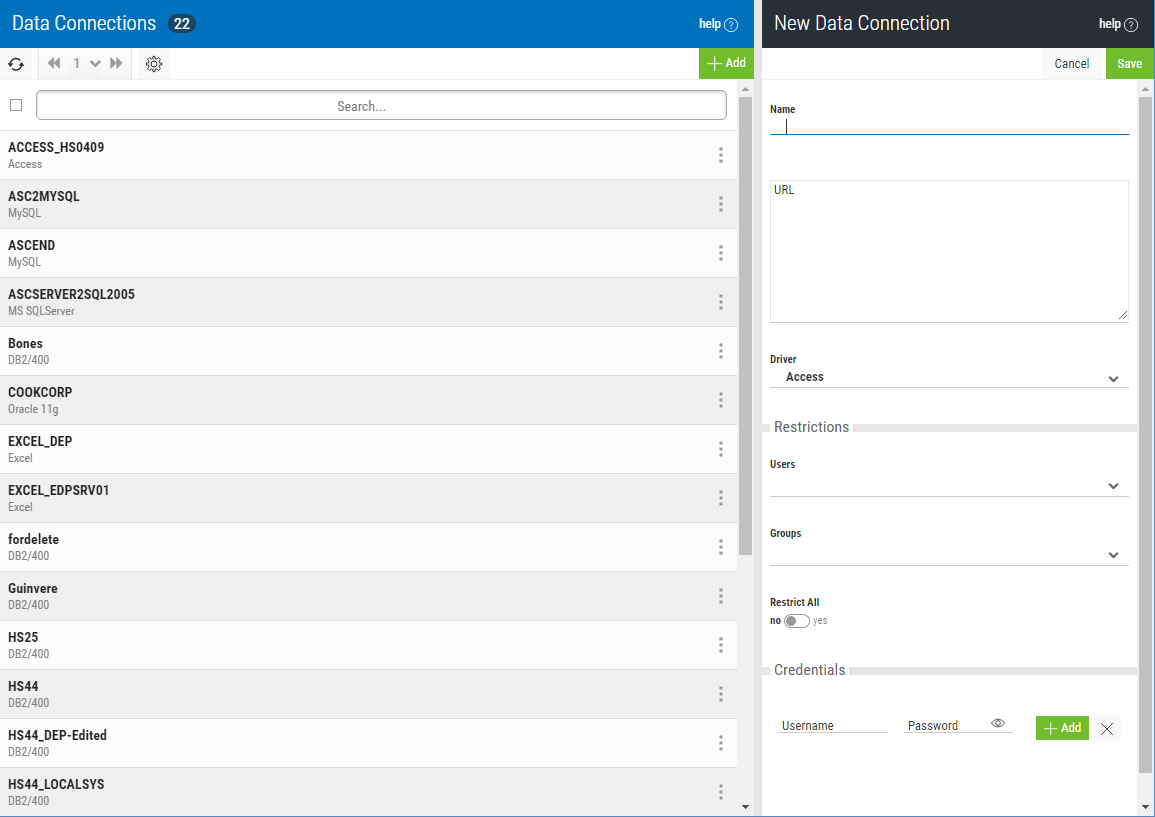The image size is (1155, 817).
Task: Go to next page with forward arrows
Action: pos(117,64)
